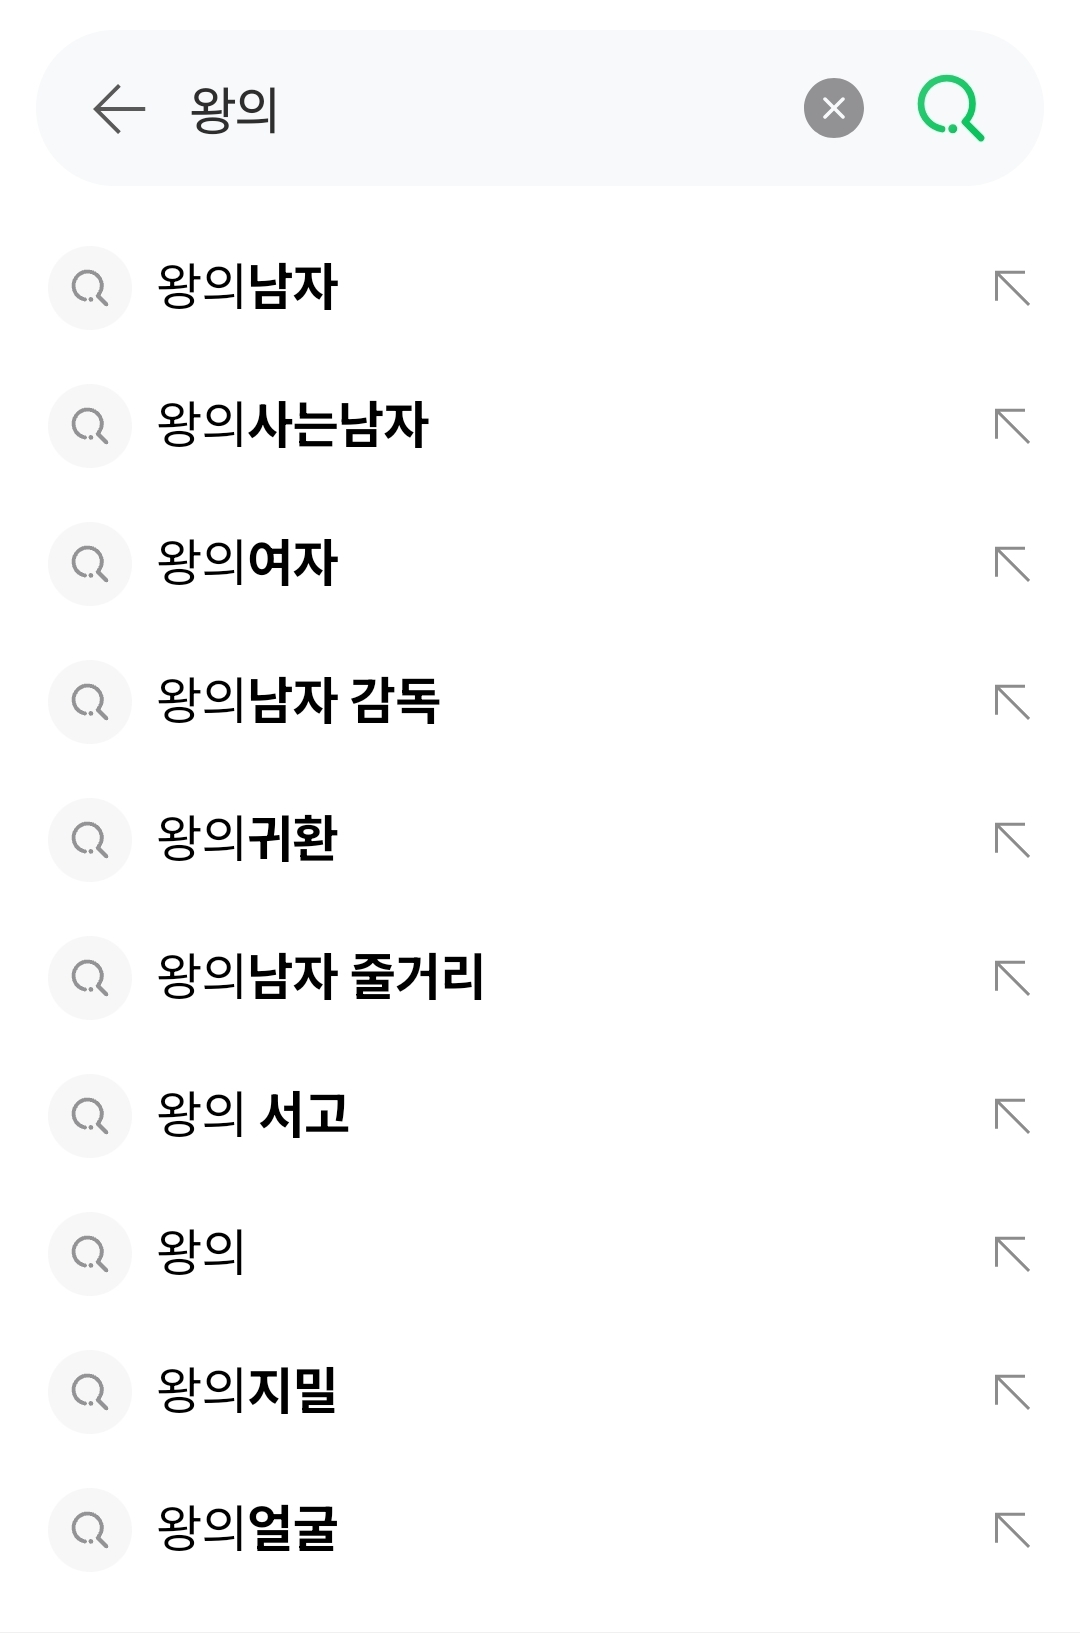Tap the insert arrow next to 왕의사는남자
This screenshot has width=1080, height=1633.
click(x=1012, y=426)
